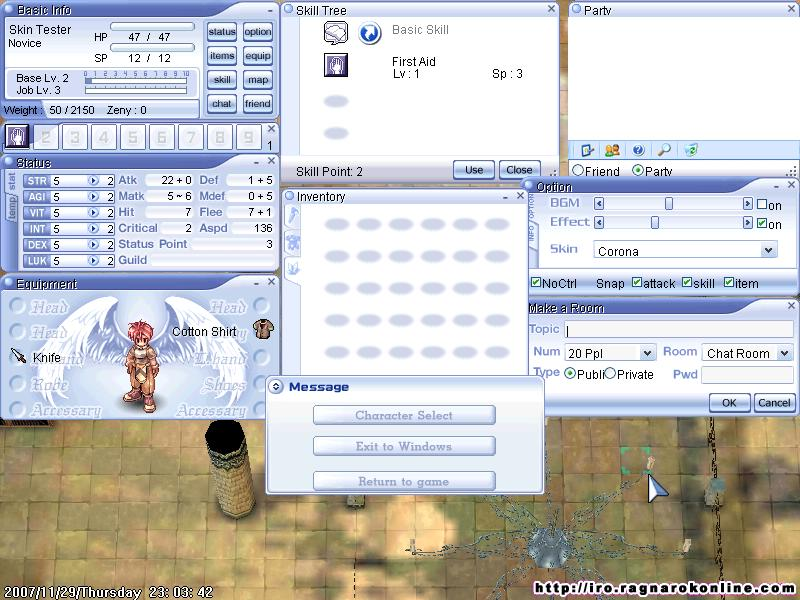Open help with the question mark icon

(x=638, y=150)
